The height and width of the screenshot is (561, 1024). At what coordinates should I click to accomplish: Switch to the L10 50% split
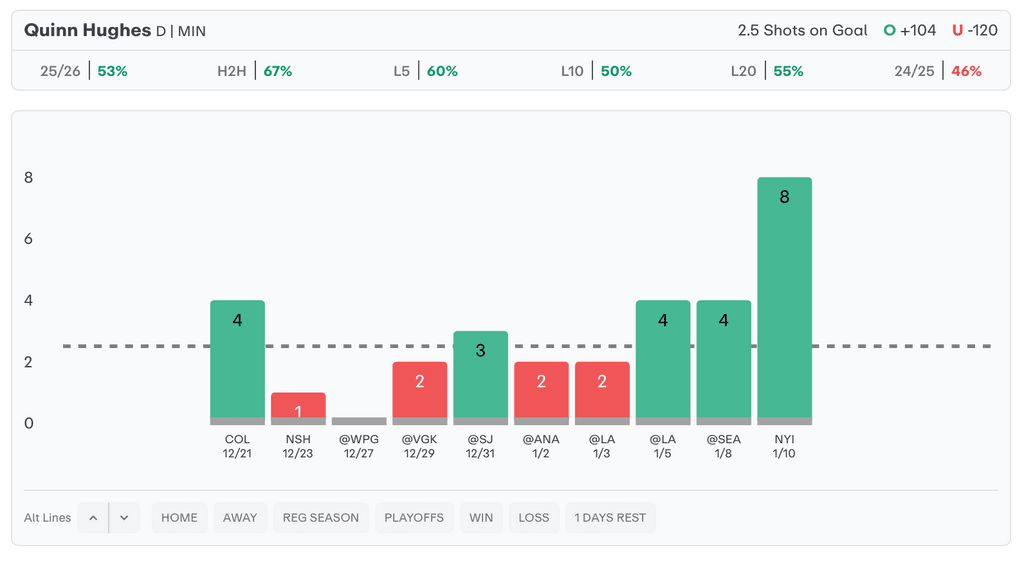click(x=596, y=71)
